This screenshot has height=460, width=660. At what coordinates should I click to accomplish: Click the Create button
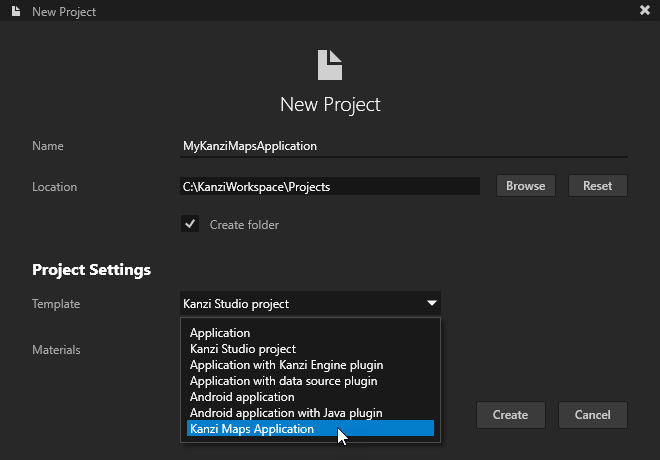pyautogui.click(x=511, y=415)
